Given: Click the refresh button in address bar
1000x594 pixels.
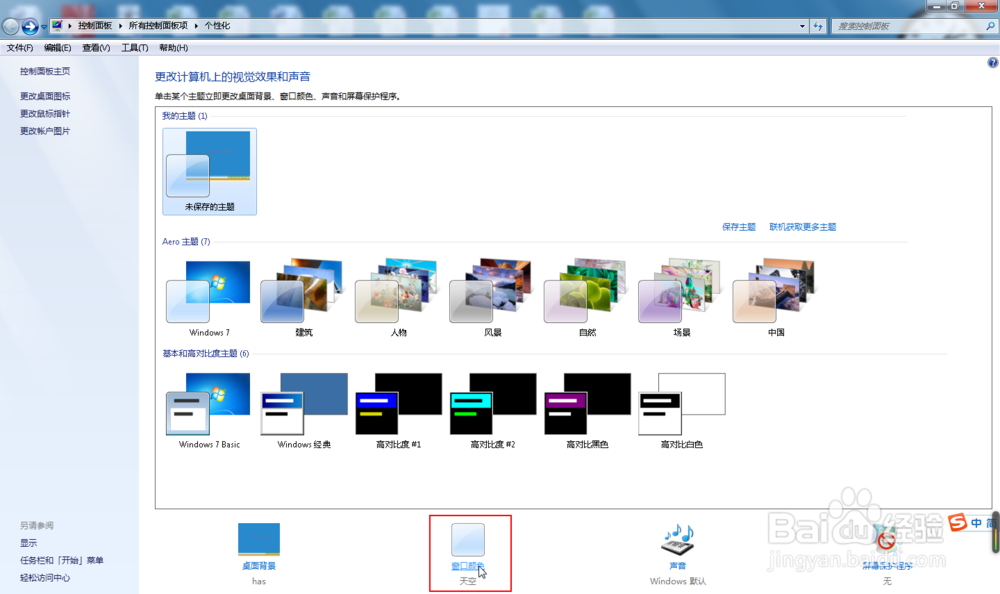Looking at the screenshot, I should 818,26.
